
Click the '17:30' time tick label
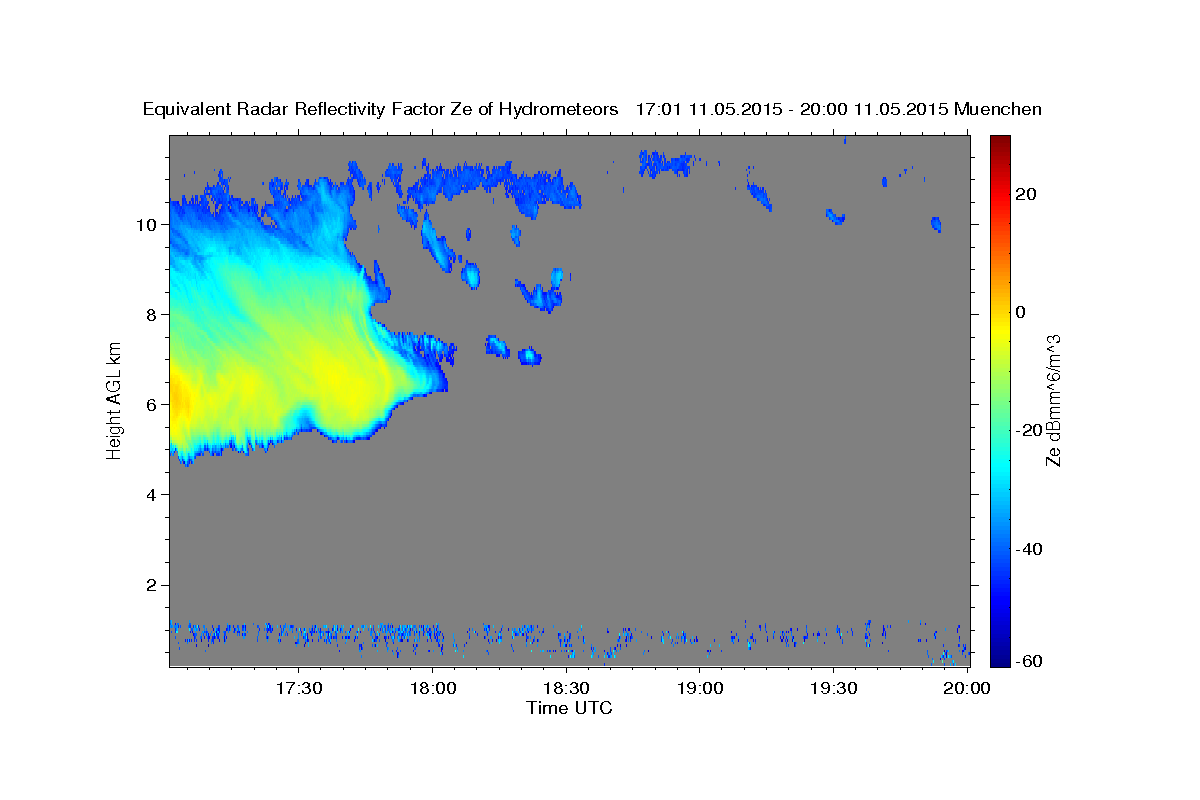pos(299,689)
